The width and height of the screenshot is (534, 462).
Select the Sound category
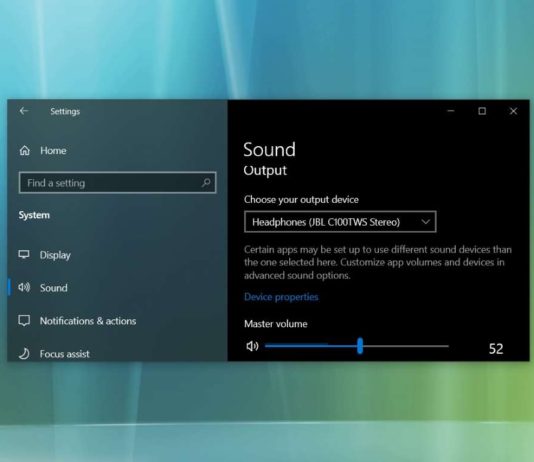point(53,288)
